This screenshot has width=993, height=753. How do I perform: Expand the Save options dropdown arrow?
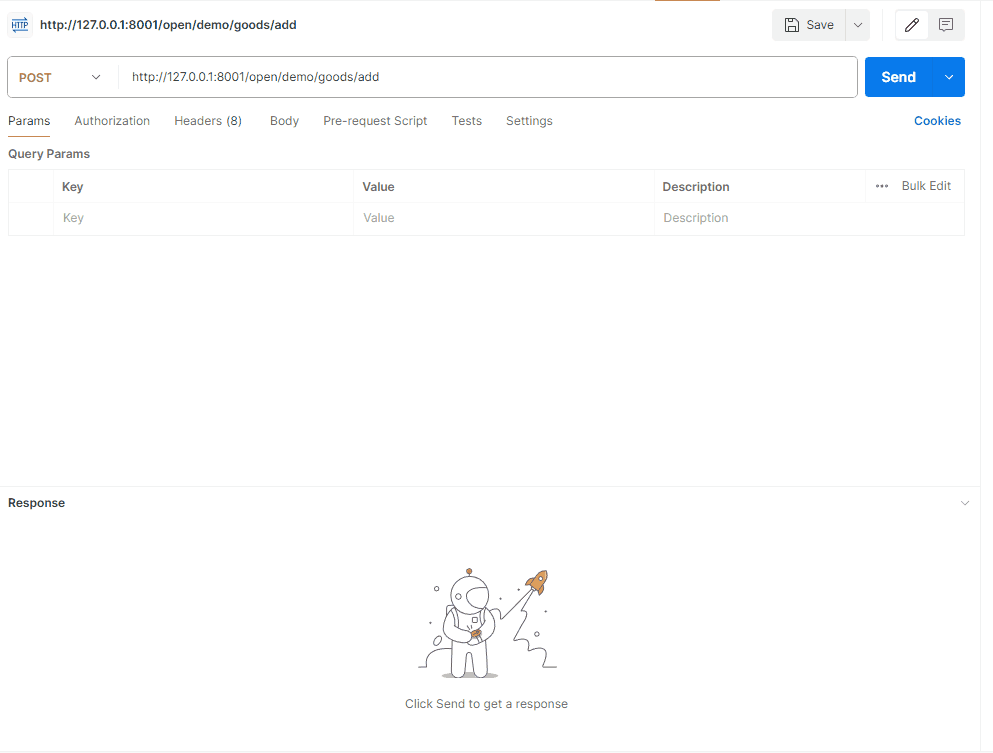(x=858, y=25)
